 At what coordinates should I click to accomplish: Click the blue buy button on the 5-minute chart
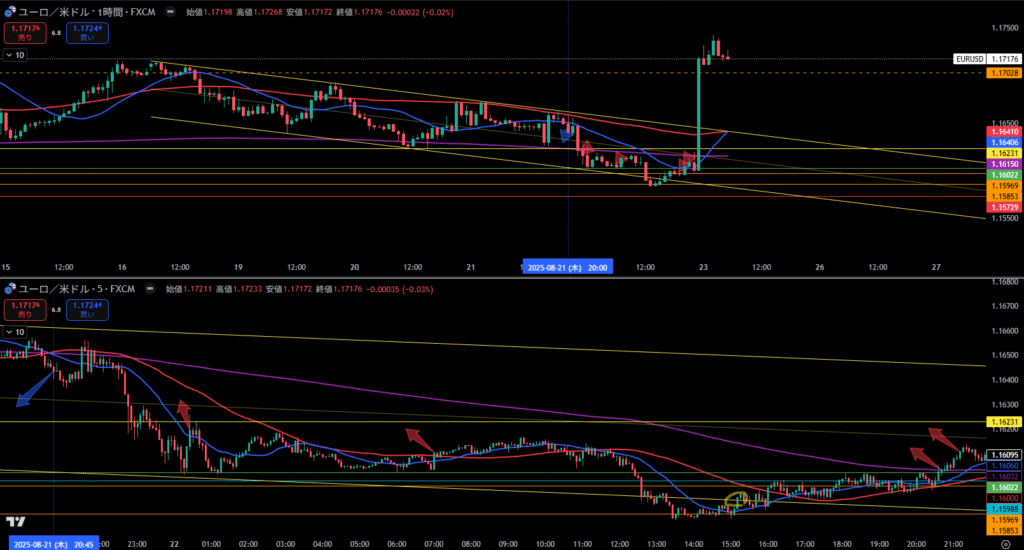[87, 310]
